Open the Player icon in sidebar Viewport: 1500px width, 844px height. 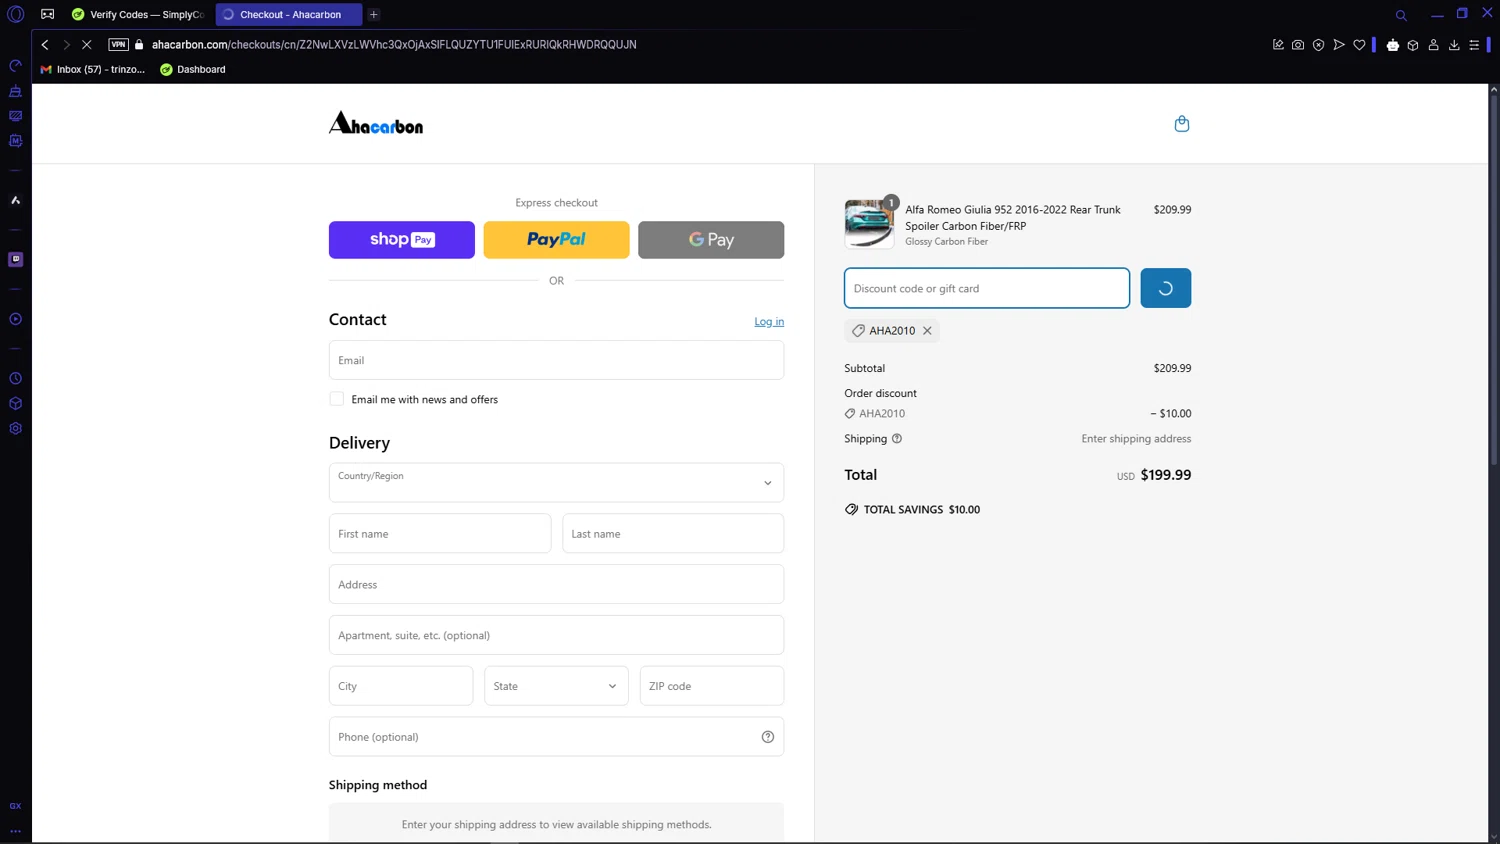coord(15,319)
